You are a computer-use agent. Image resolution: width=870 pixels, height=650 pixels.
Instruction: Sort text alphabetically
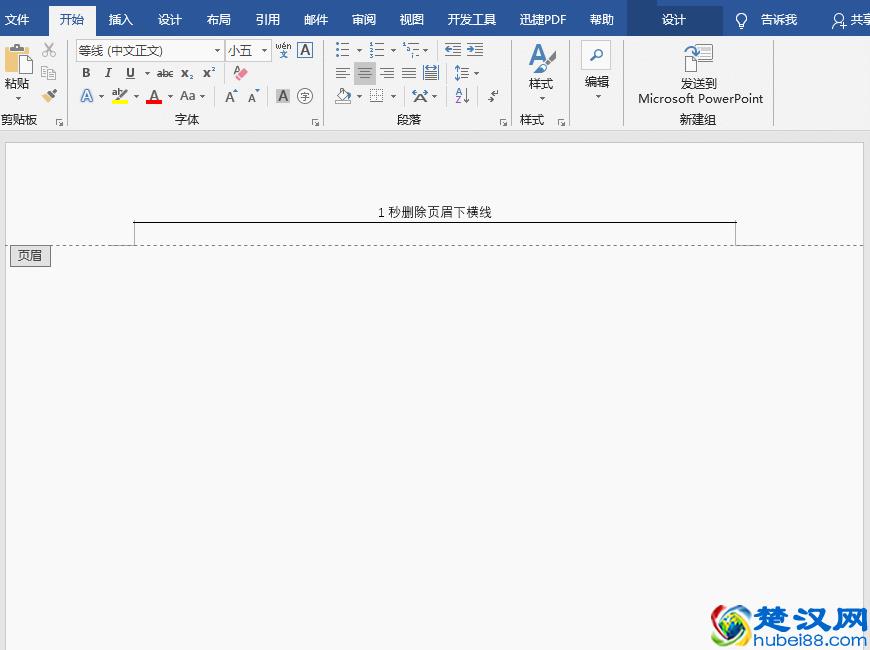(461, 96)
